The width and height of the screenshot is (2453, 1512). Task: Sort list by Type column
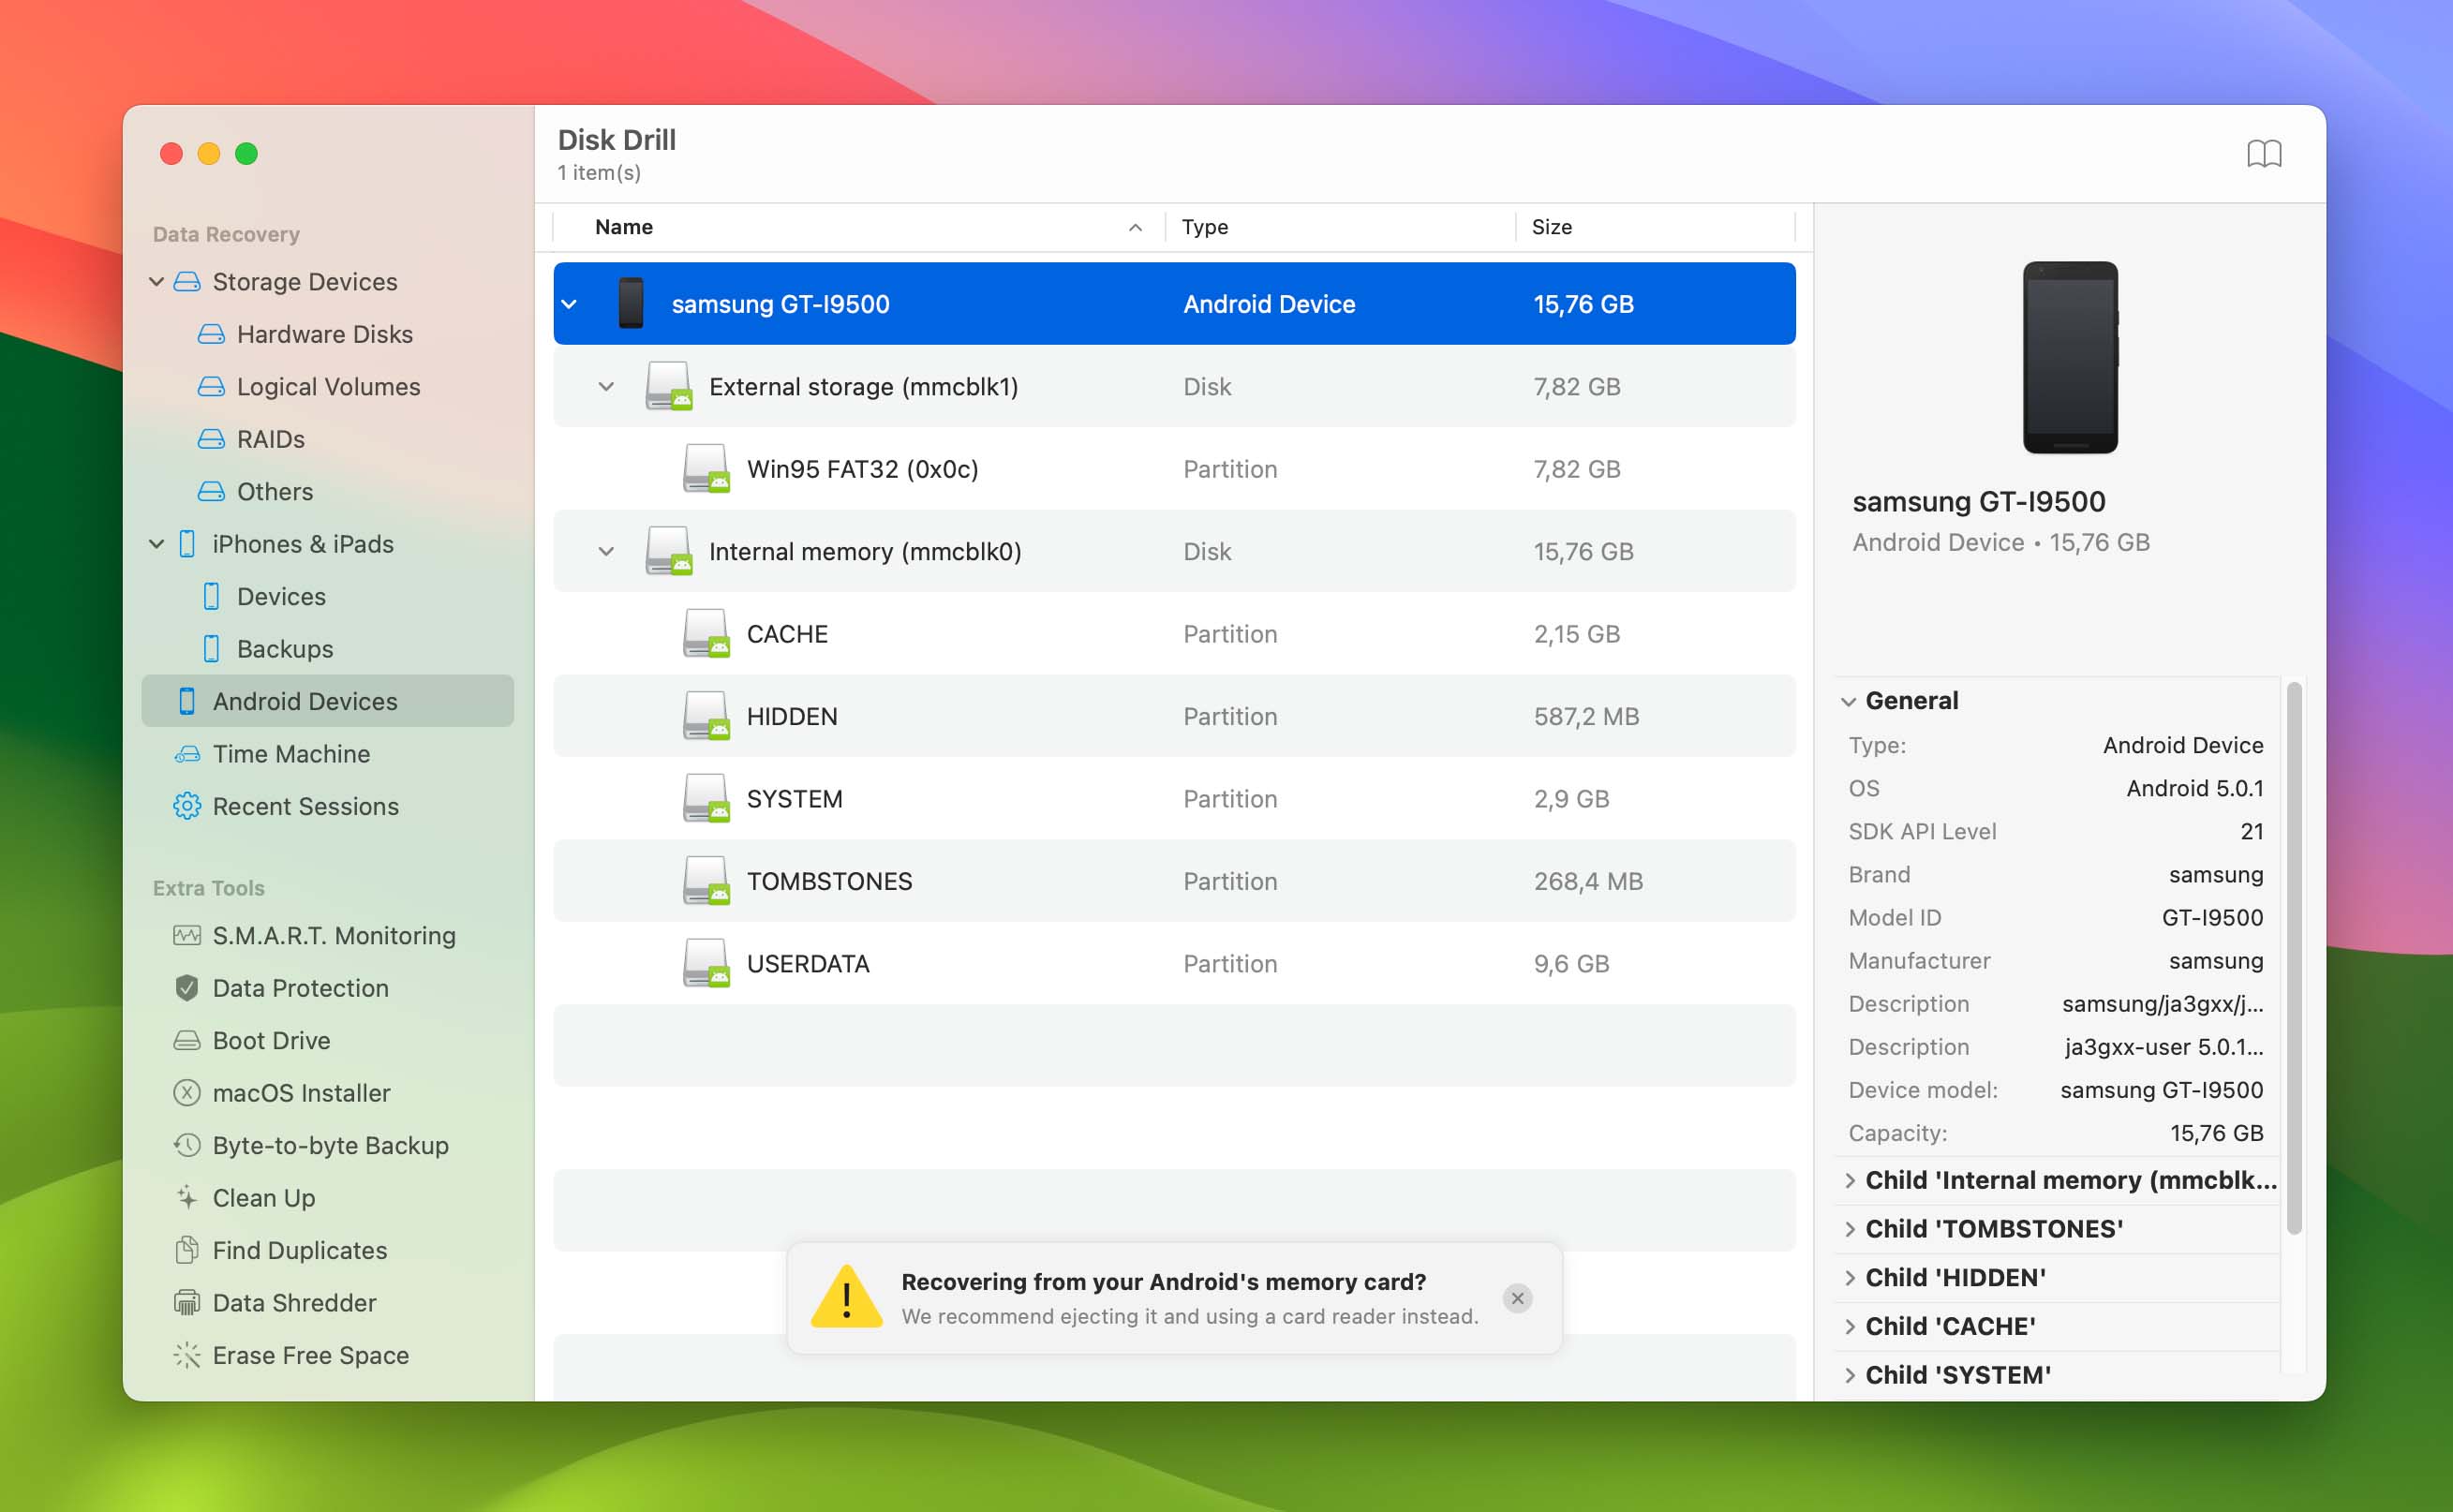point(1340,227)
